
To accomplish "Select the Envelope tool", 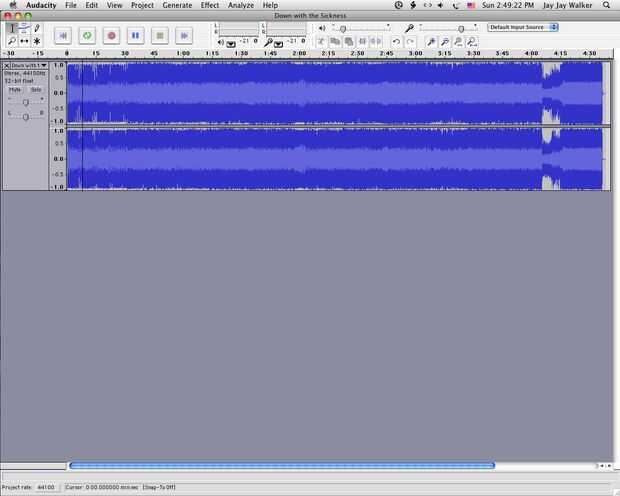I will (25, 28).
